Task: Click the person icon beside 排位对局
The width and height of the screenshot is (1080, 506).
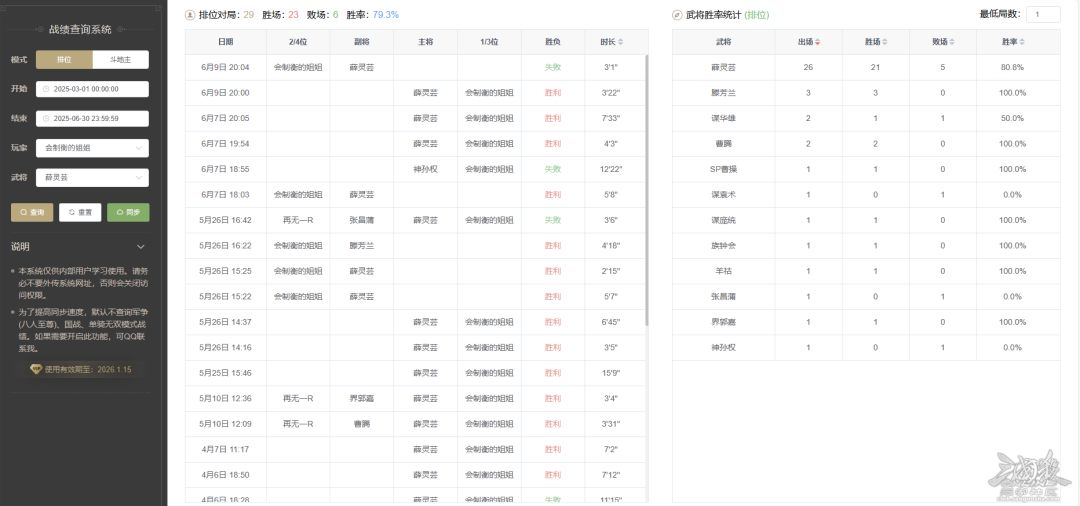Action: pyautogui.click(x=190, y=14)
